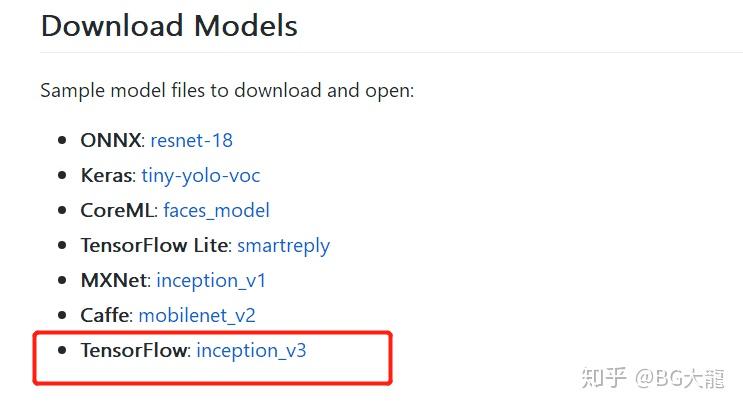This screenshot has width=743, height=409.
Task: Click the bold TensorFlow label in red box
Action: [x=134, y=350]
